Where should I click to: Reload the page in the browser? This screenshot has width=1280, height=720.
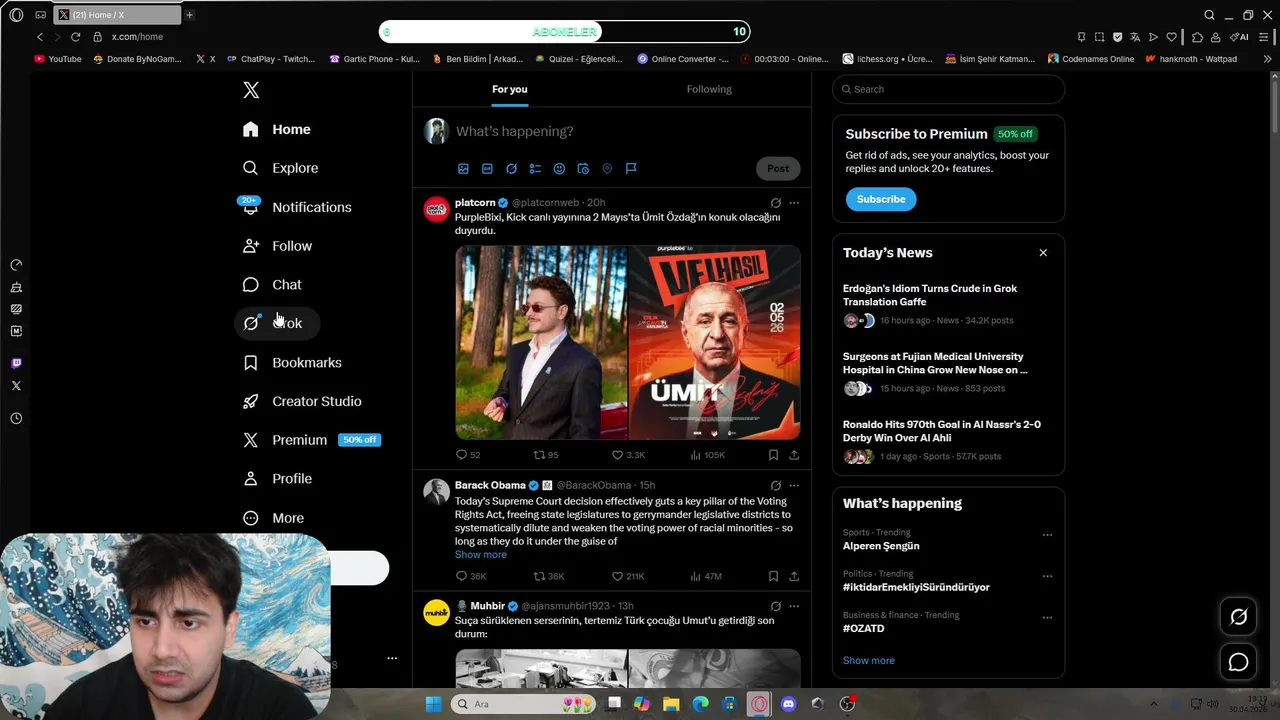click(75, 37)
